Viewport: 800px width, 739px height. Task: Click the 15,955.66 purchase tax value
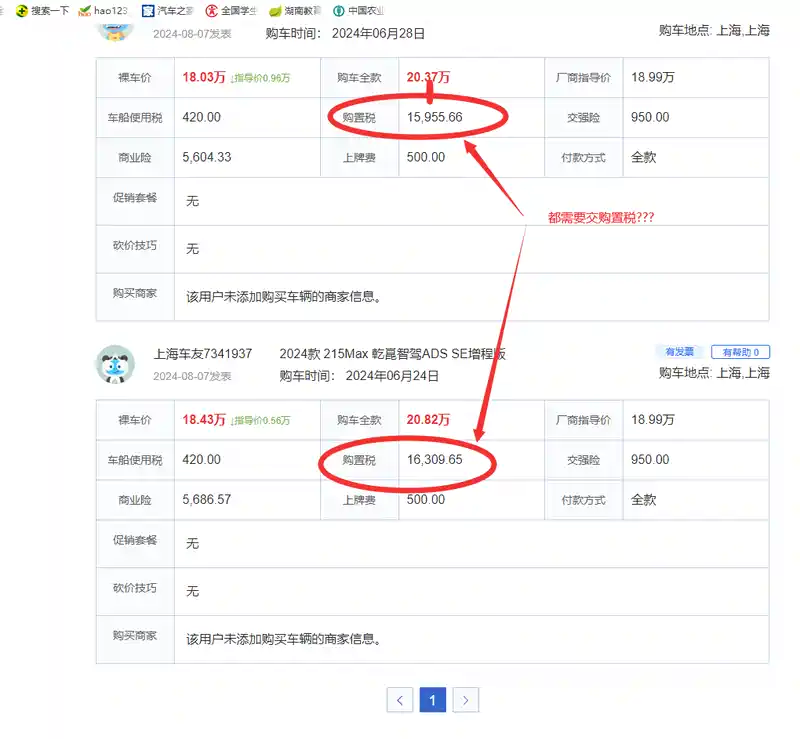434,117
